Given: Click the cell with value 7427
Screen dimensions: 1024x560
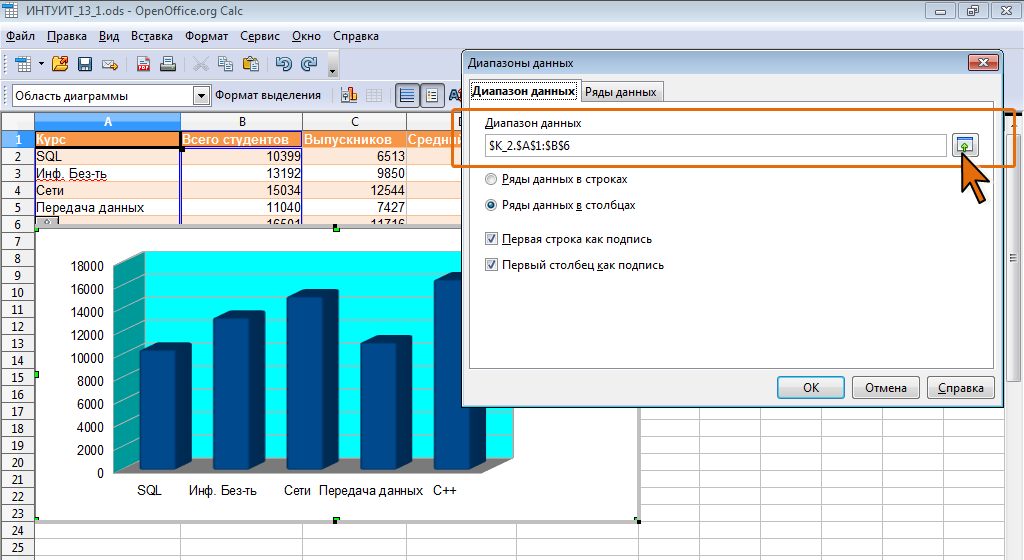Looking at the screenshot, I should pos(355,208).
